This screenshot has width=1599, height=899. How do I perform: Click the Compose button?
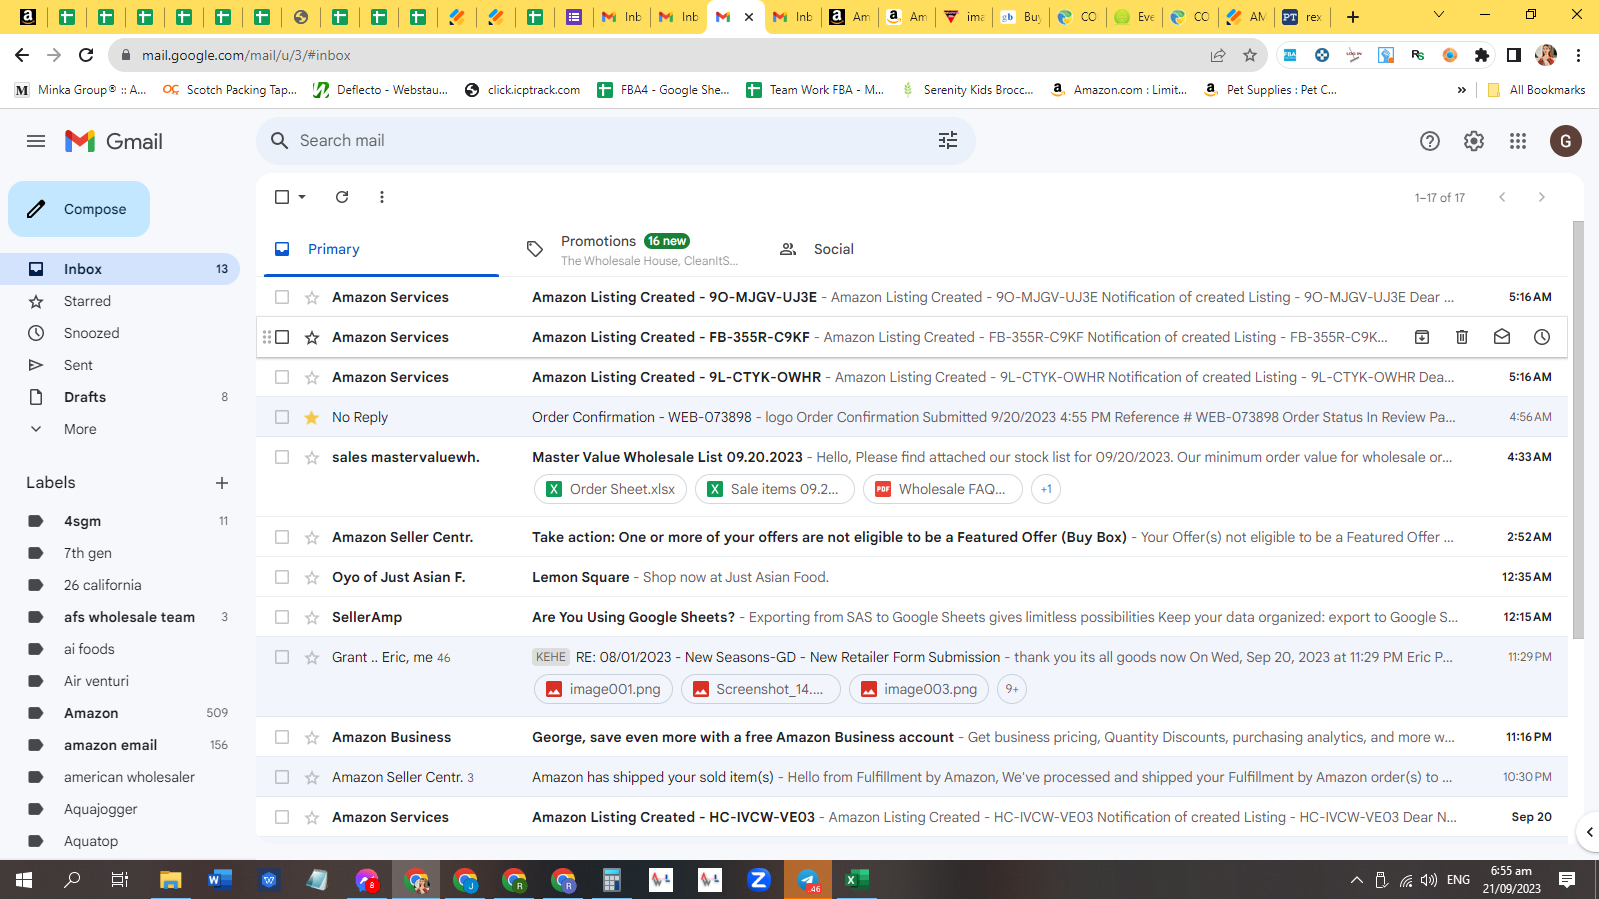click(79, 209)
